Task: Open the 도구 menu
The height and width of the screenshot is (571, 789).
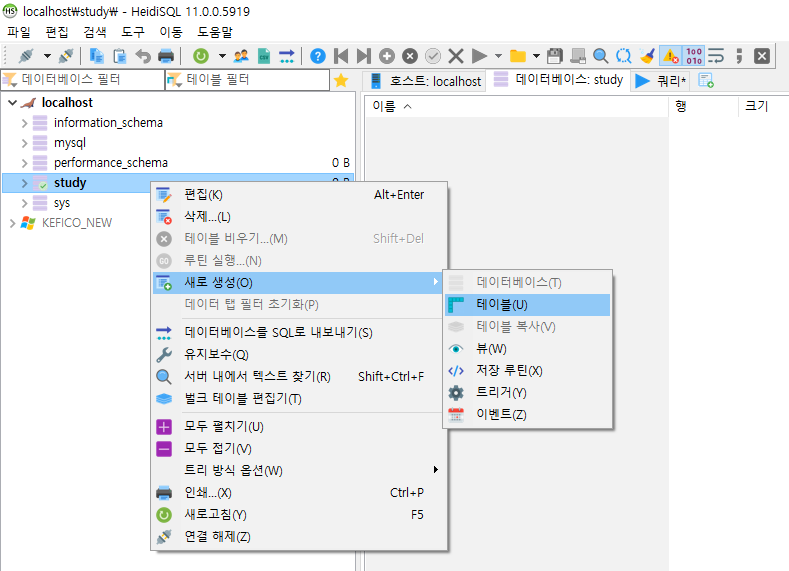Action: pos(133,32)
